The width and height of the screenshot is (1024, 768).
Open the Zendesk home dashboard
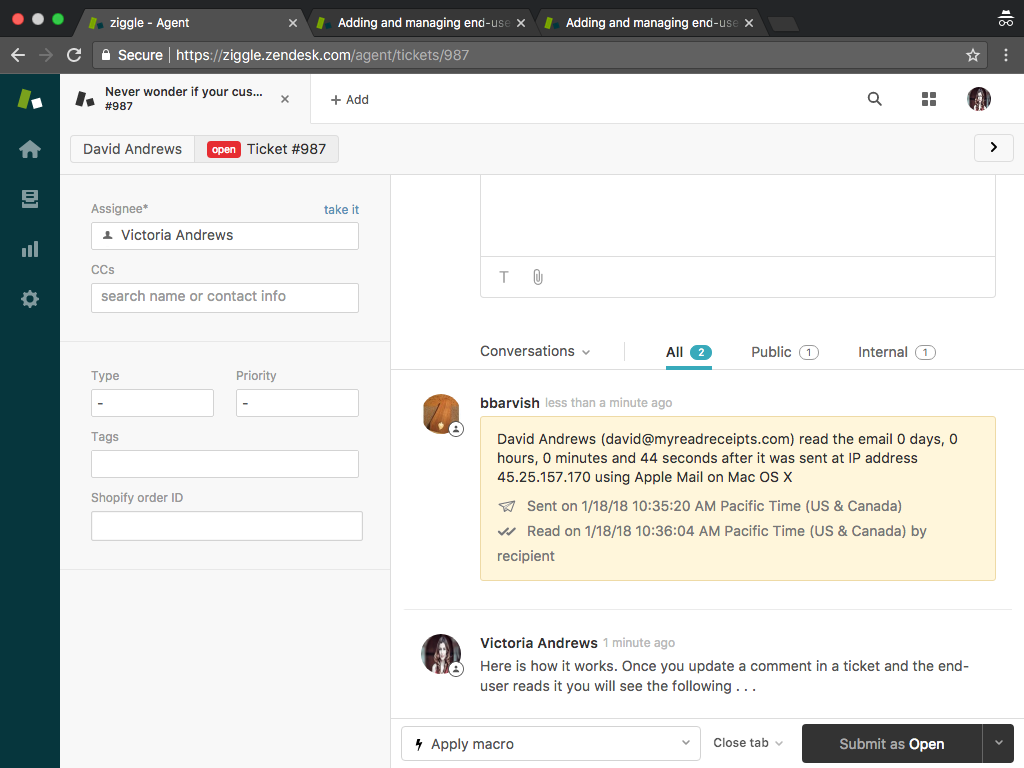click(29, 148)
